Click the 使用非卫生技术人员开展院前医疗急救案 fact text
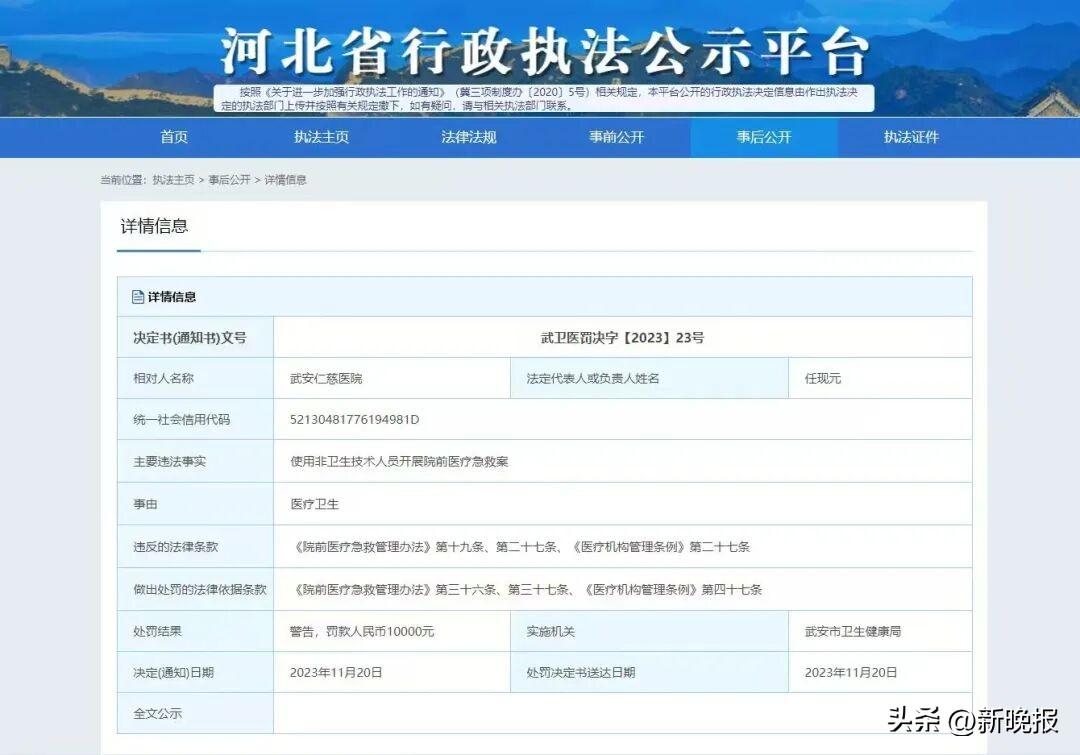The image size is (1080, 755). point(399,462)
